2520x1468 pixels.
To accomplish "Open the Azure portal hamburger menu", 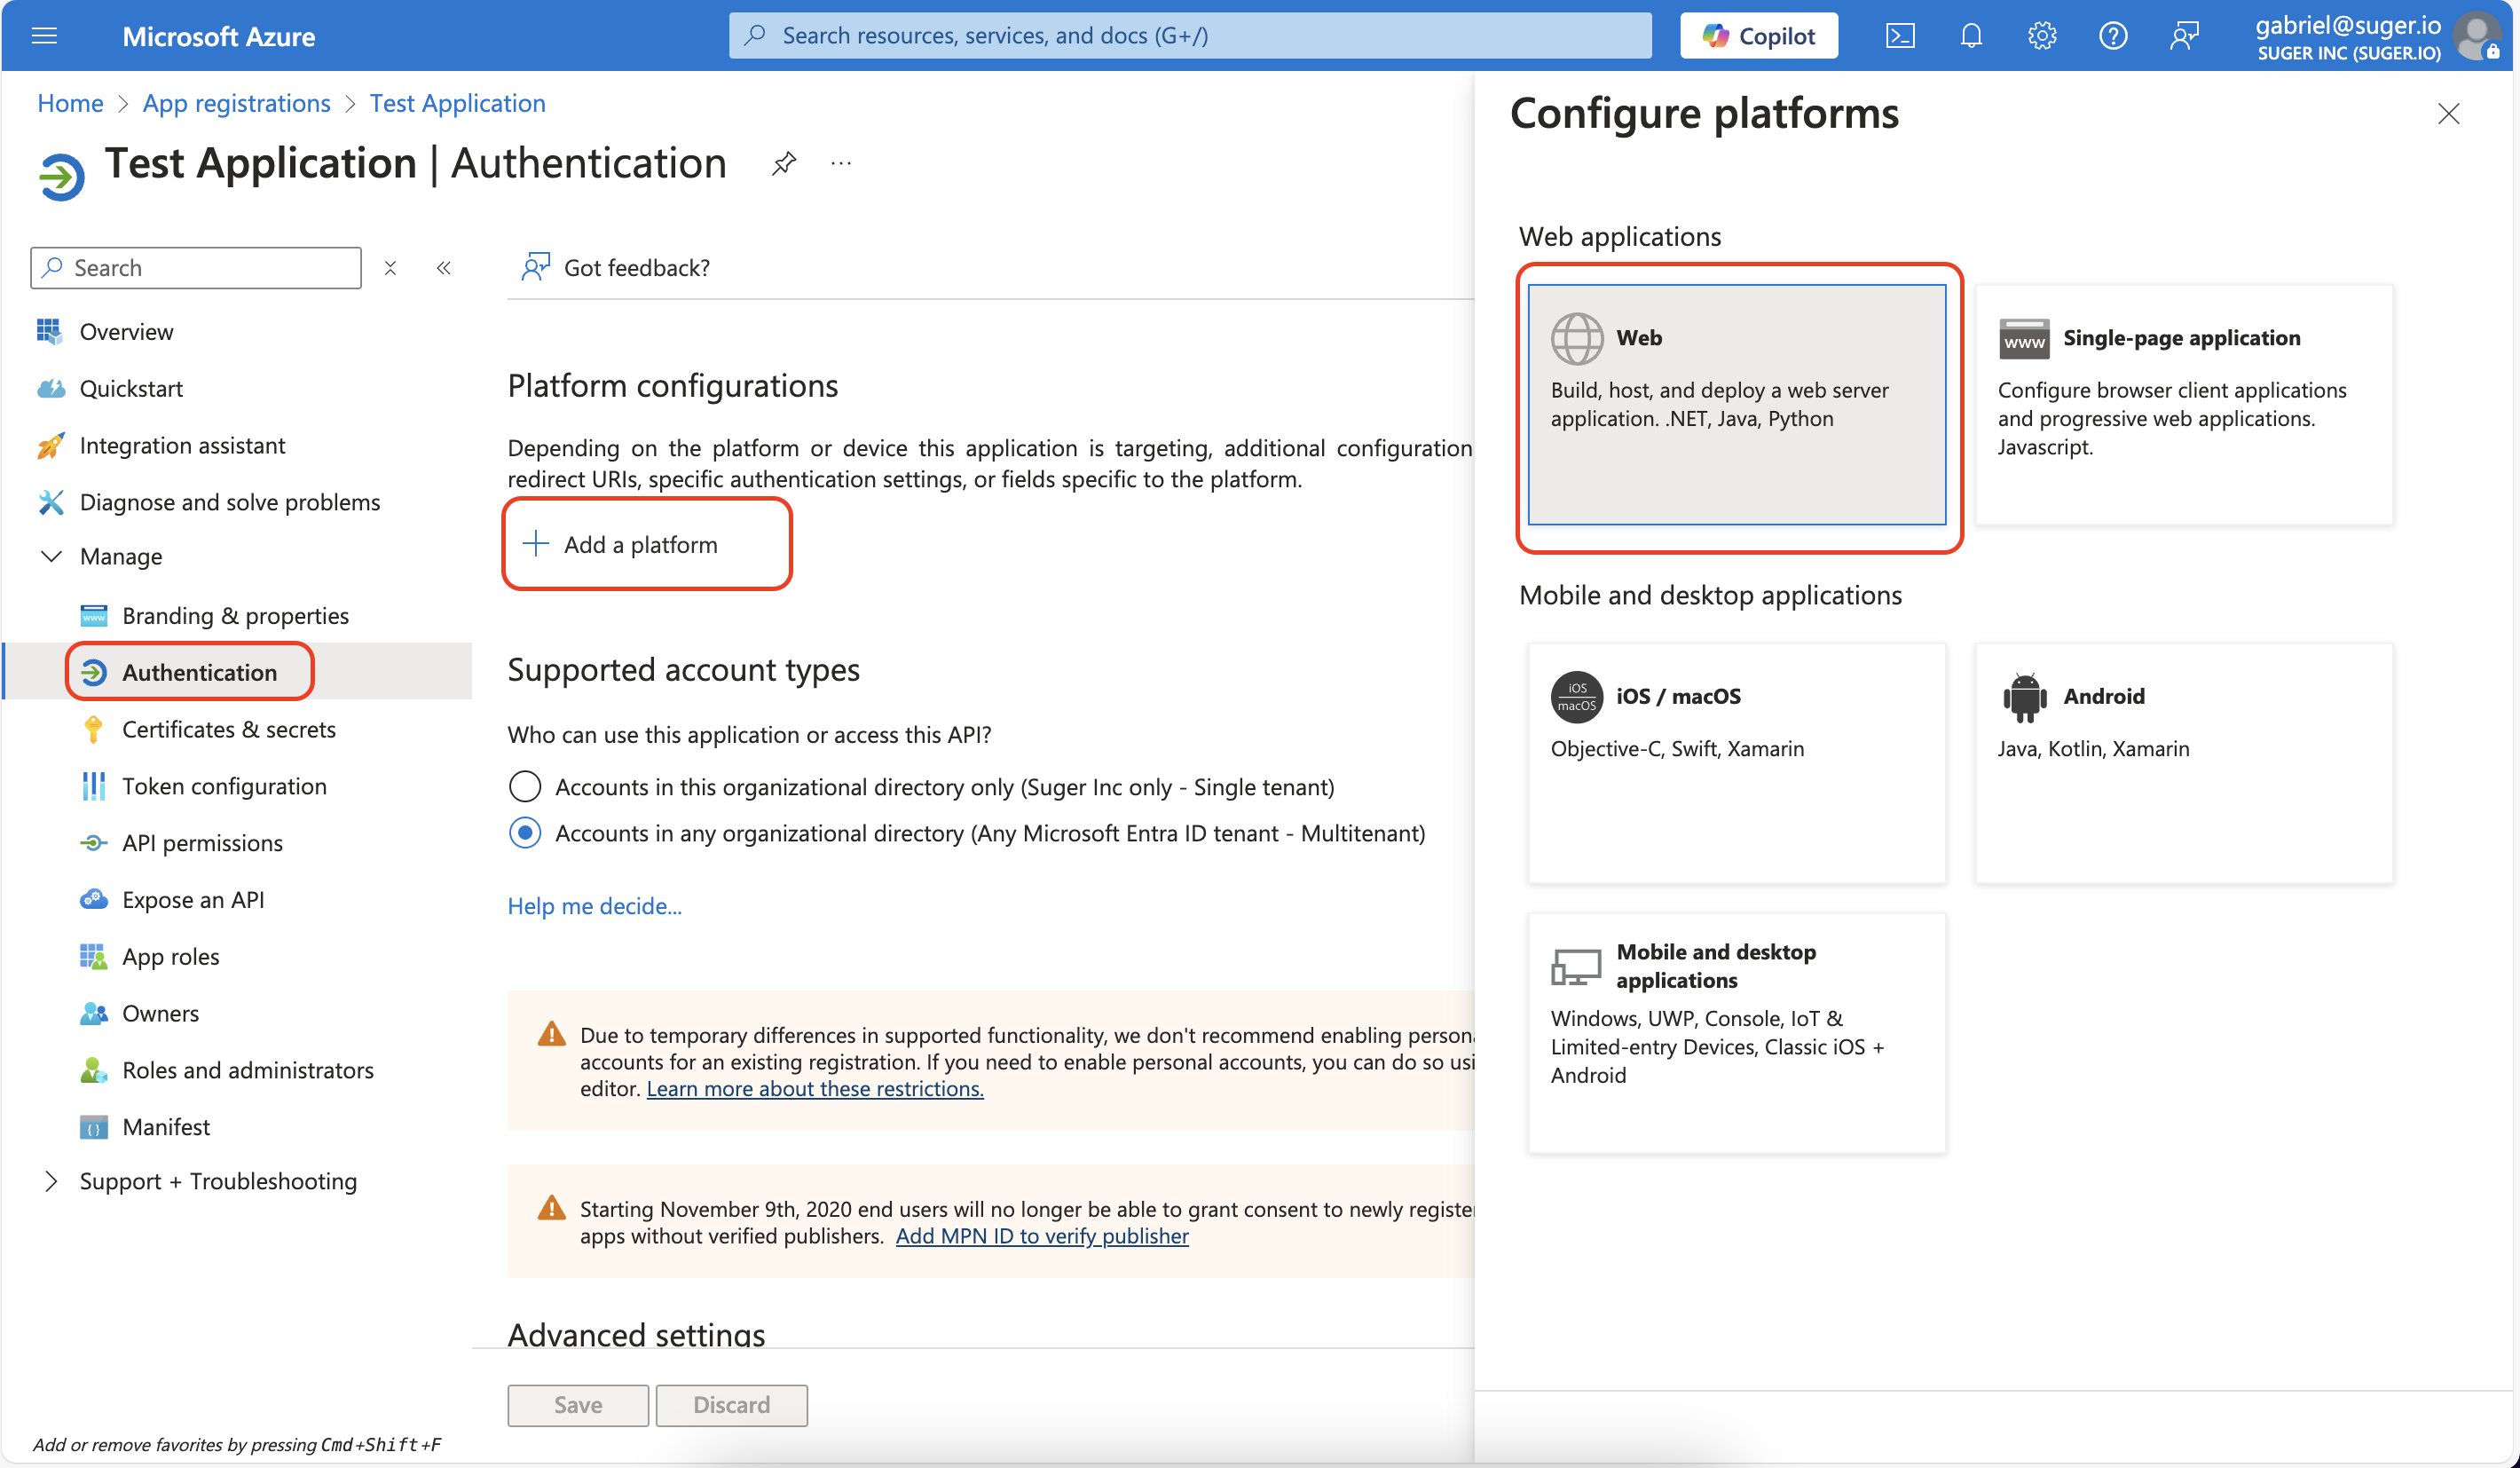I will click(44, 36).
